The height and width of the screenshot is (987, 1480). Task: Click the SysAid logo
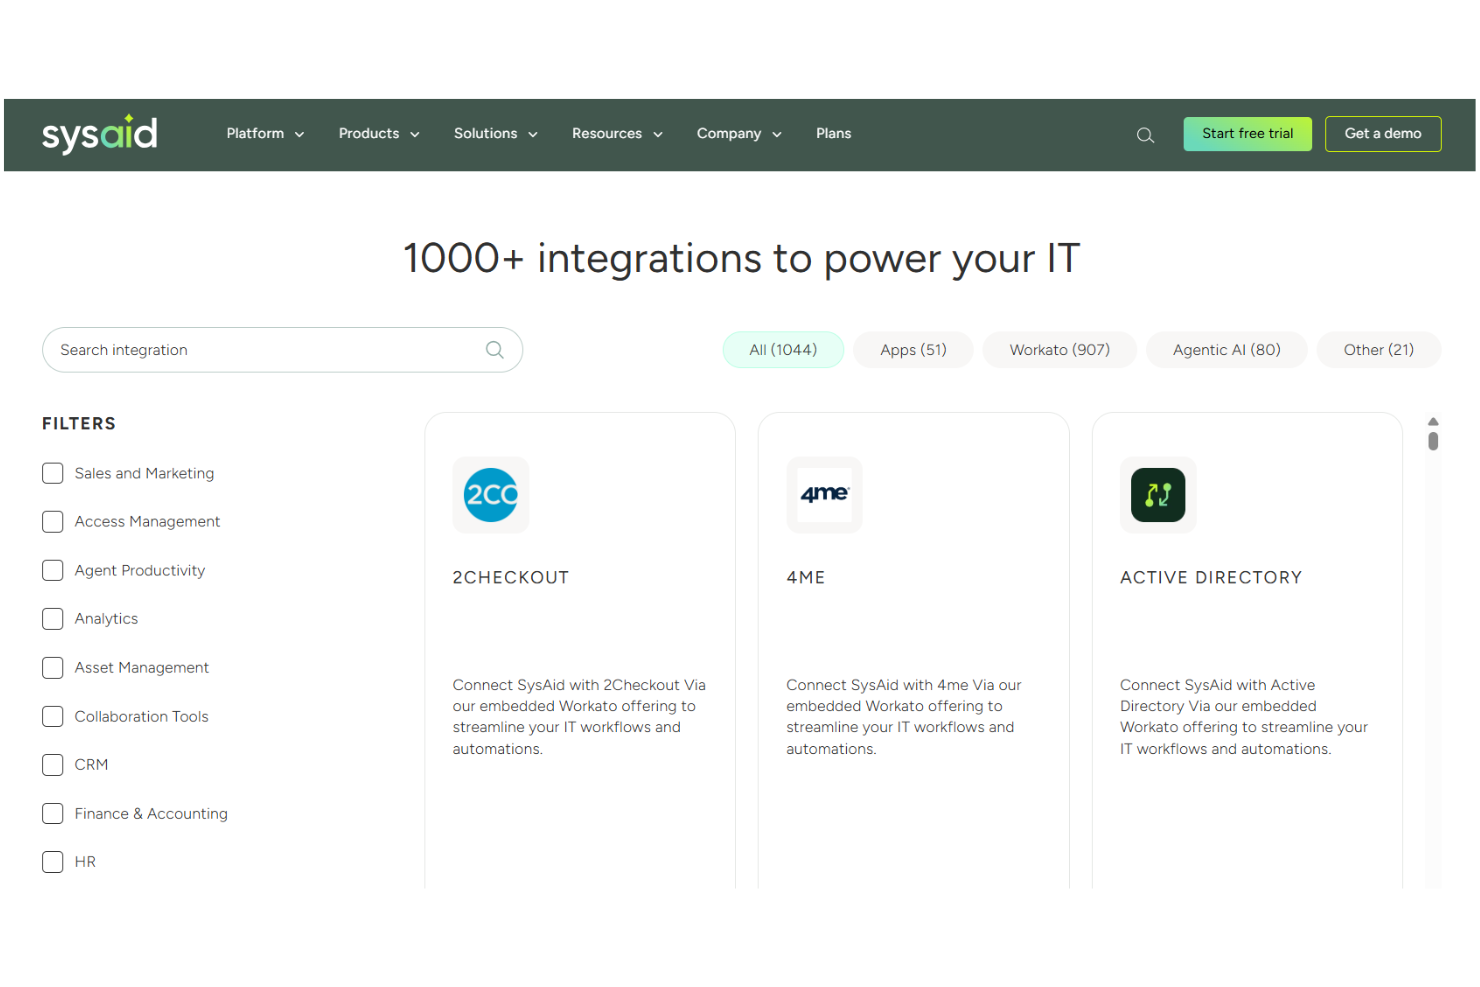(99, 133)
